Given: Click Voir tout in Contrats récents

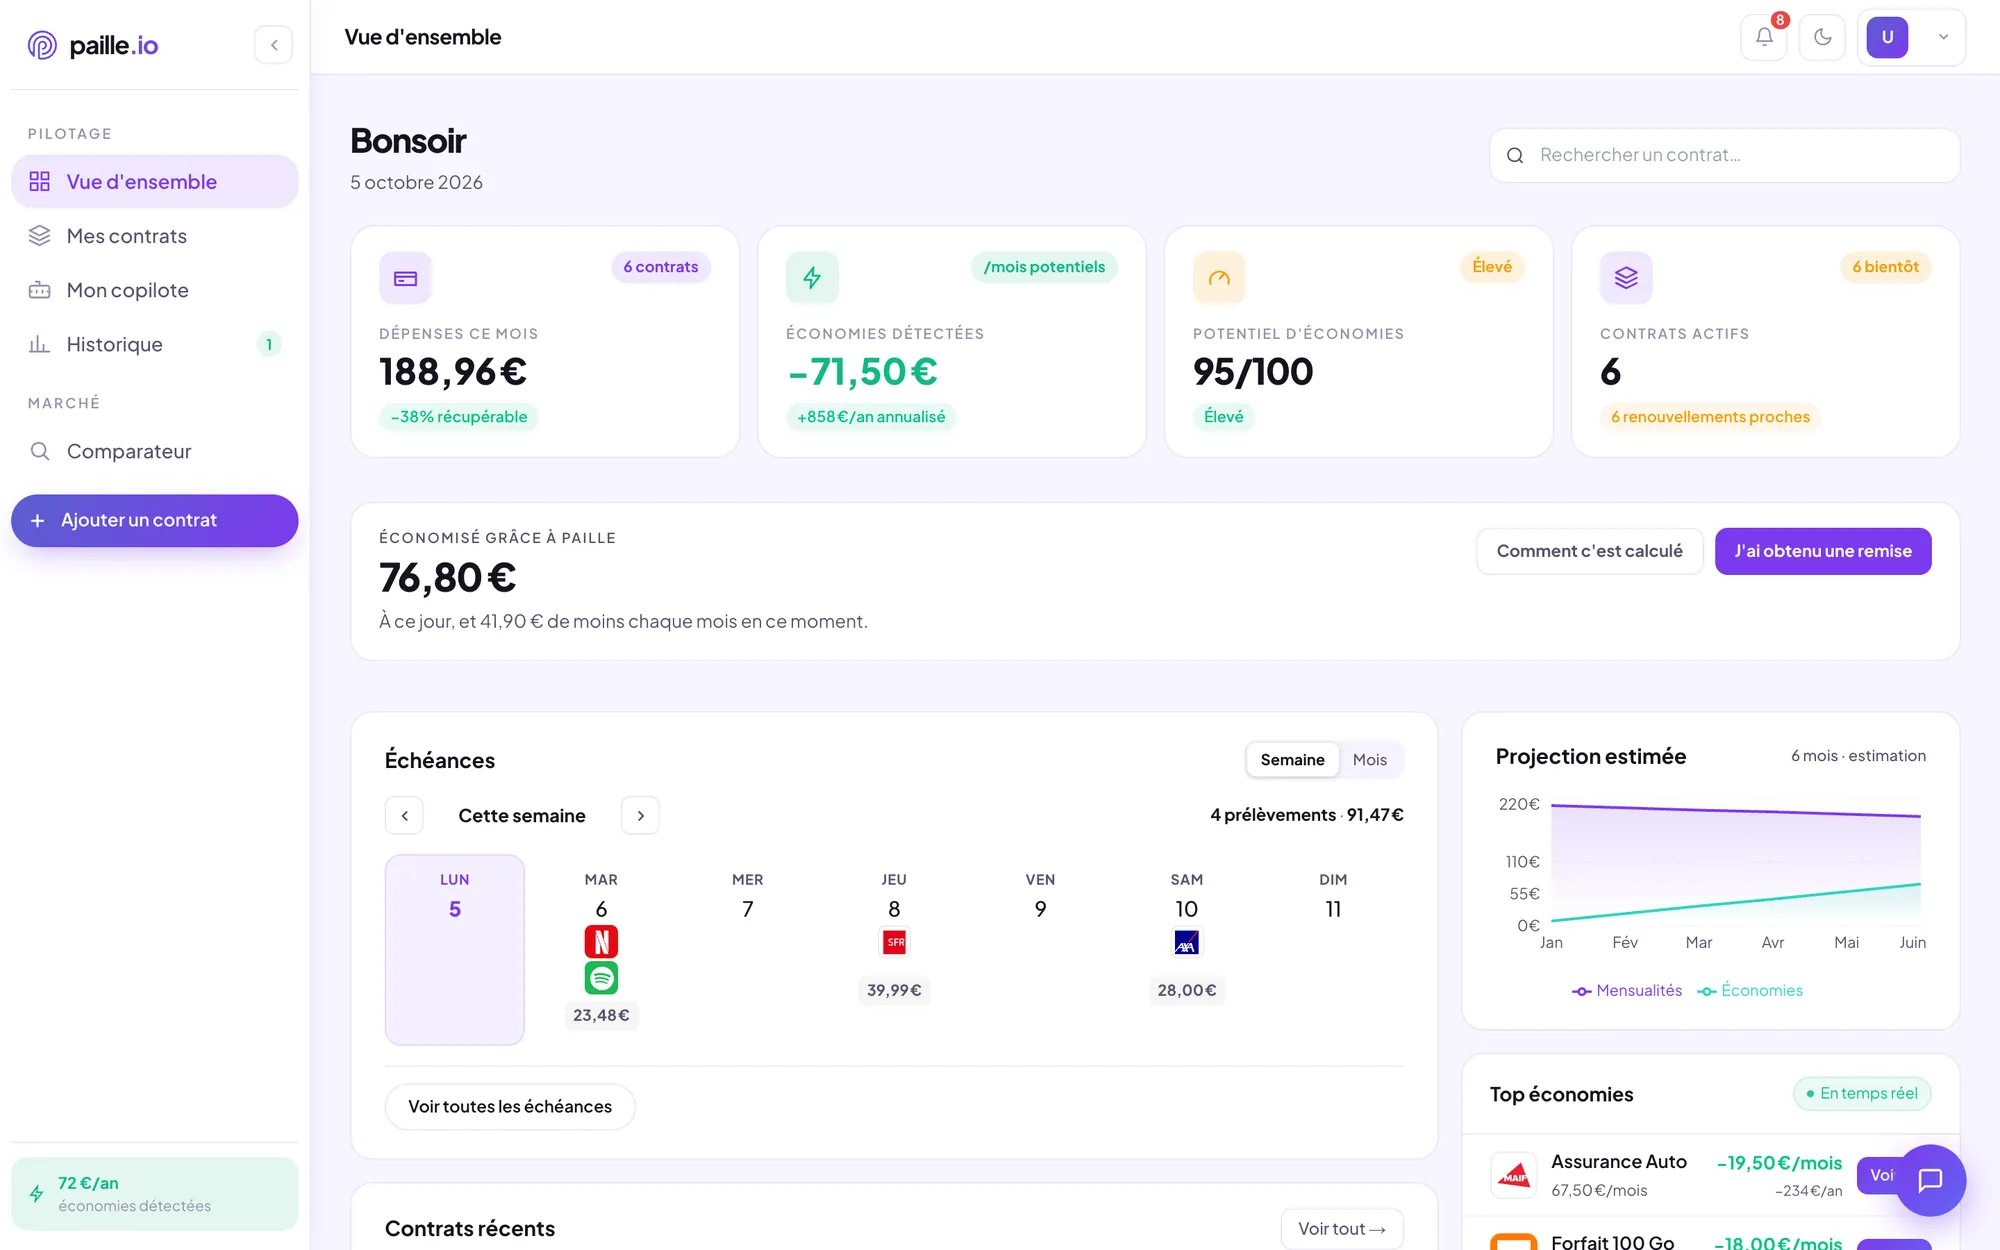Looking at the screenshot, I should [x=1342, y=1229].
